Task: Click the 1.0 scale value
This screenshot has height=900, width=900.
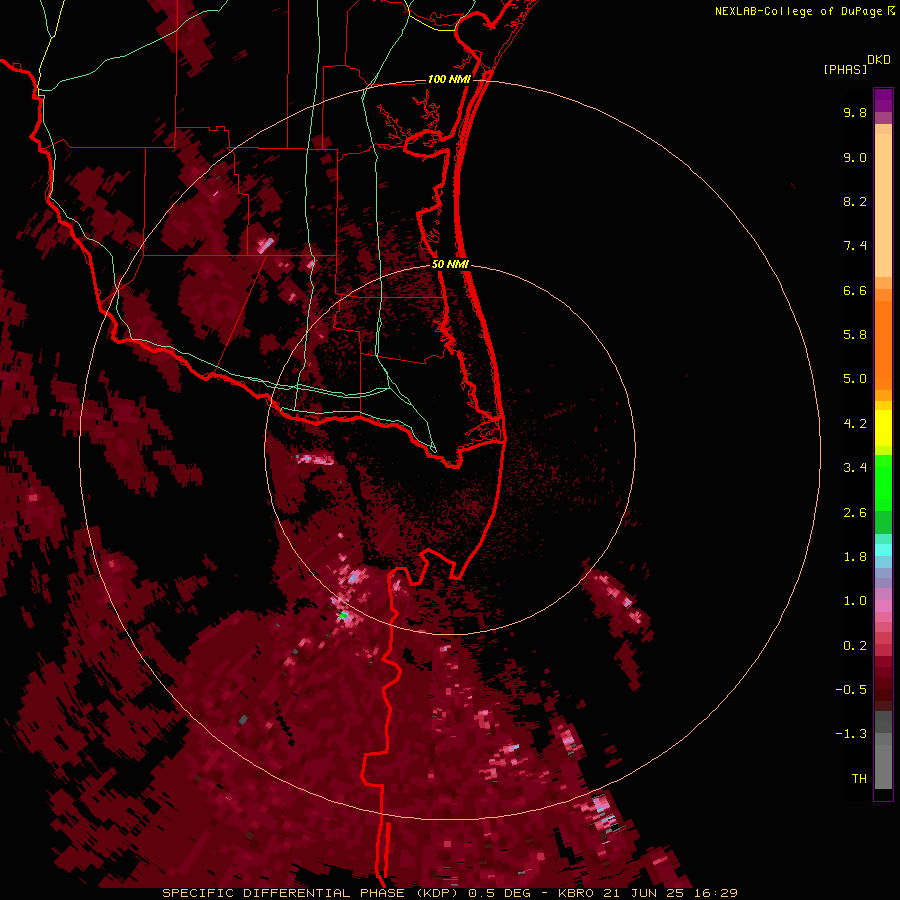Action: pos(855,601)
